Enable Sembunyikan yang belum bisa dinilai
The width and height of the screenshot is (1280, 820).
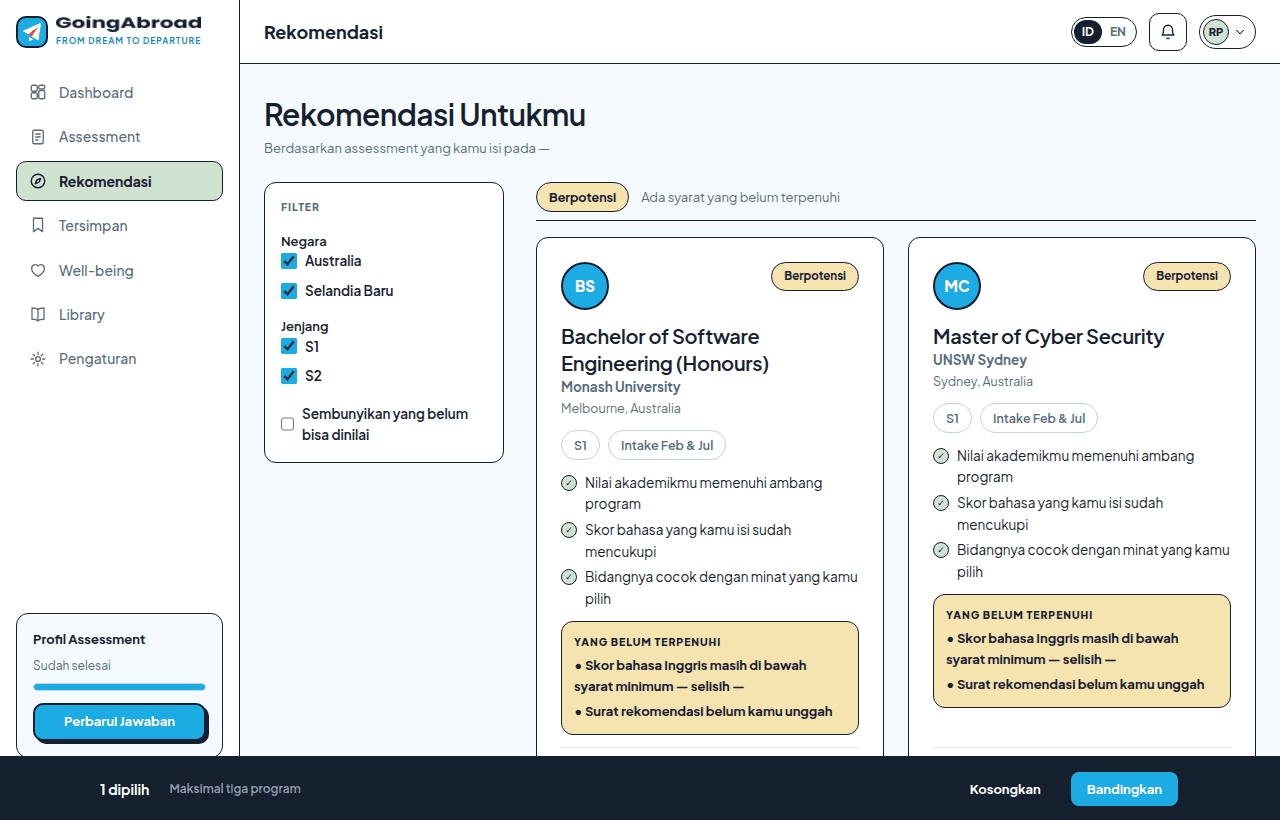288,424
